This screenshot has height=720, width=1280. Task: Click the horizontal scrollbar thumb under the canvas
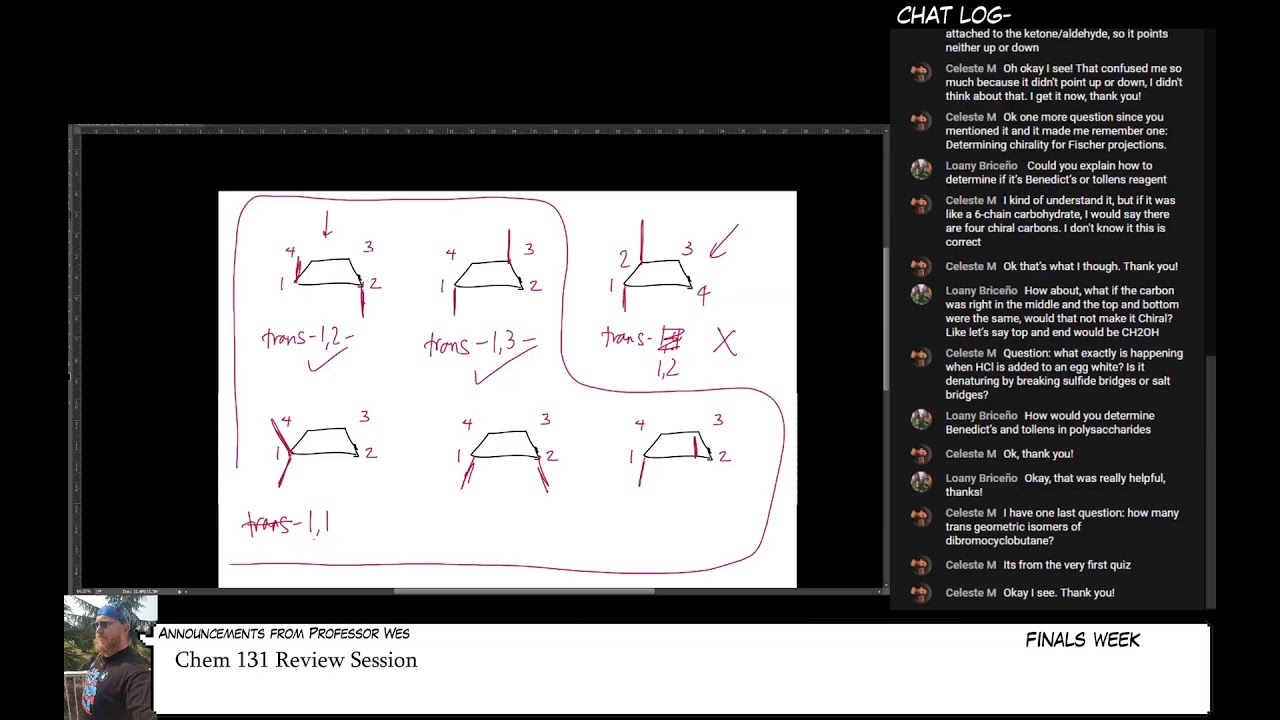pyautogui.click(x=524, y=591)
